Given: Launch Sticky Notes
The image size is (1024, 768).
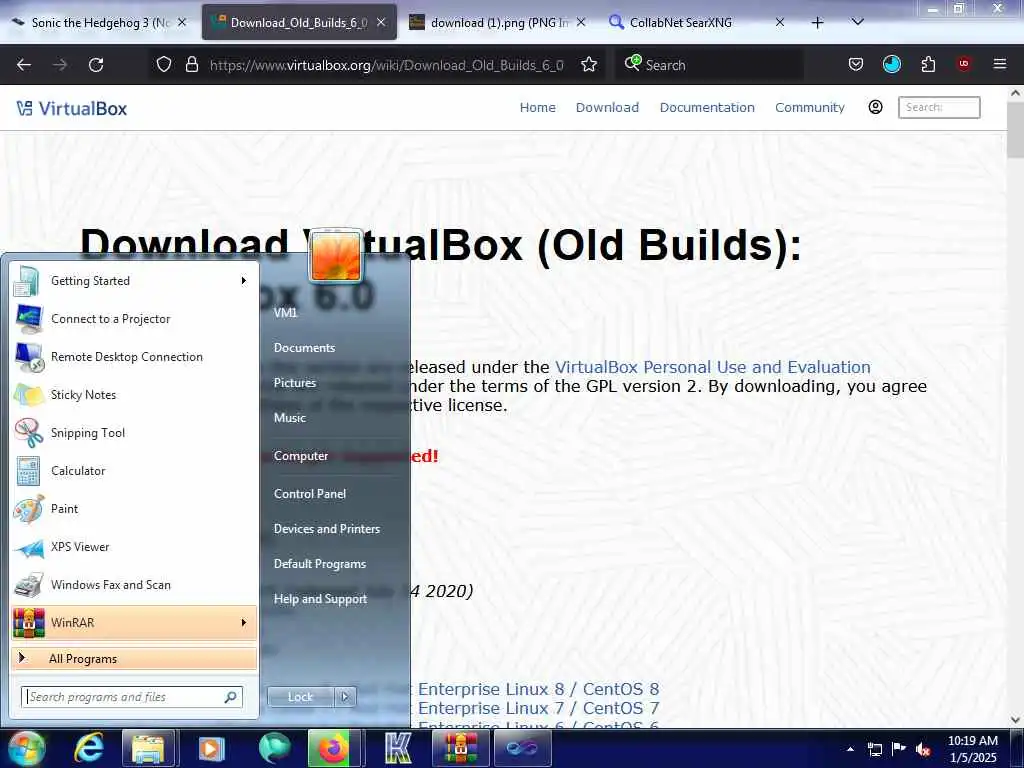Looking at the screenshot, I should point(134,394).
